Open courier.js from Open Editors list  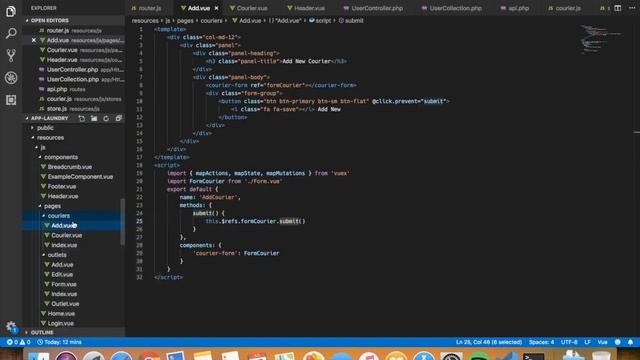(x=73, y=99)
